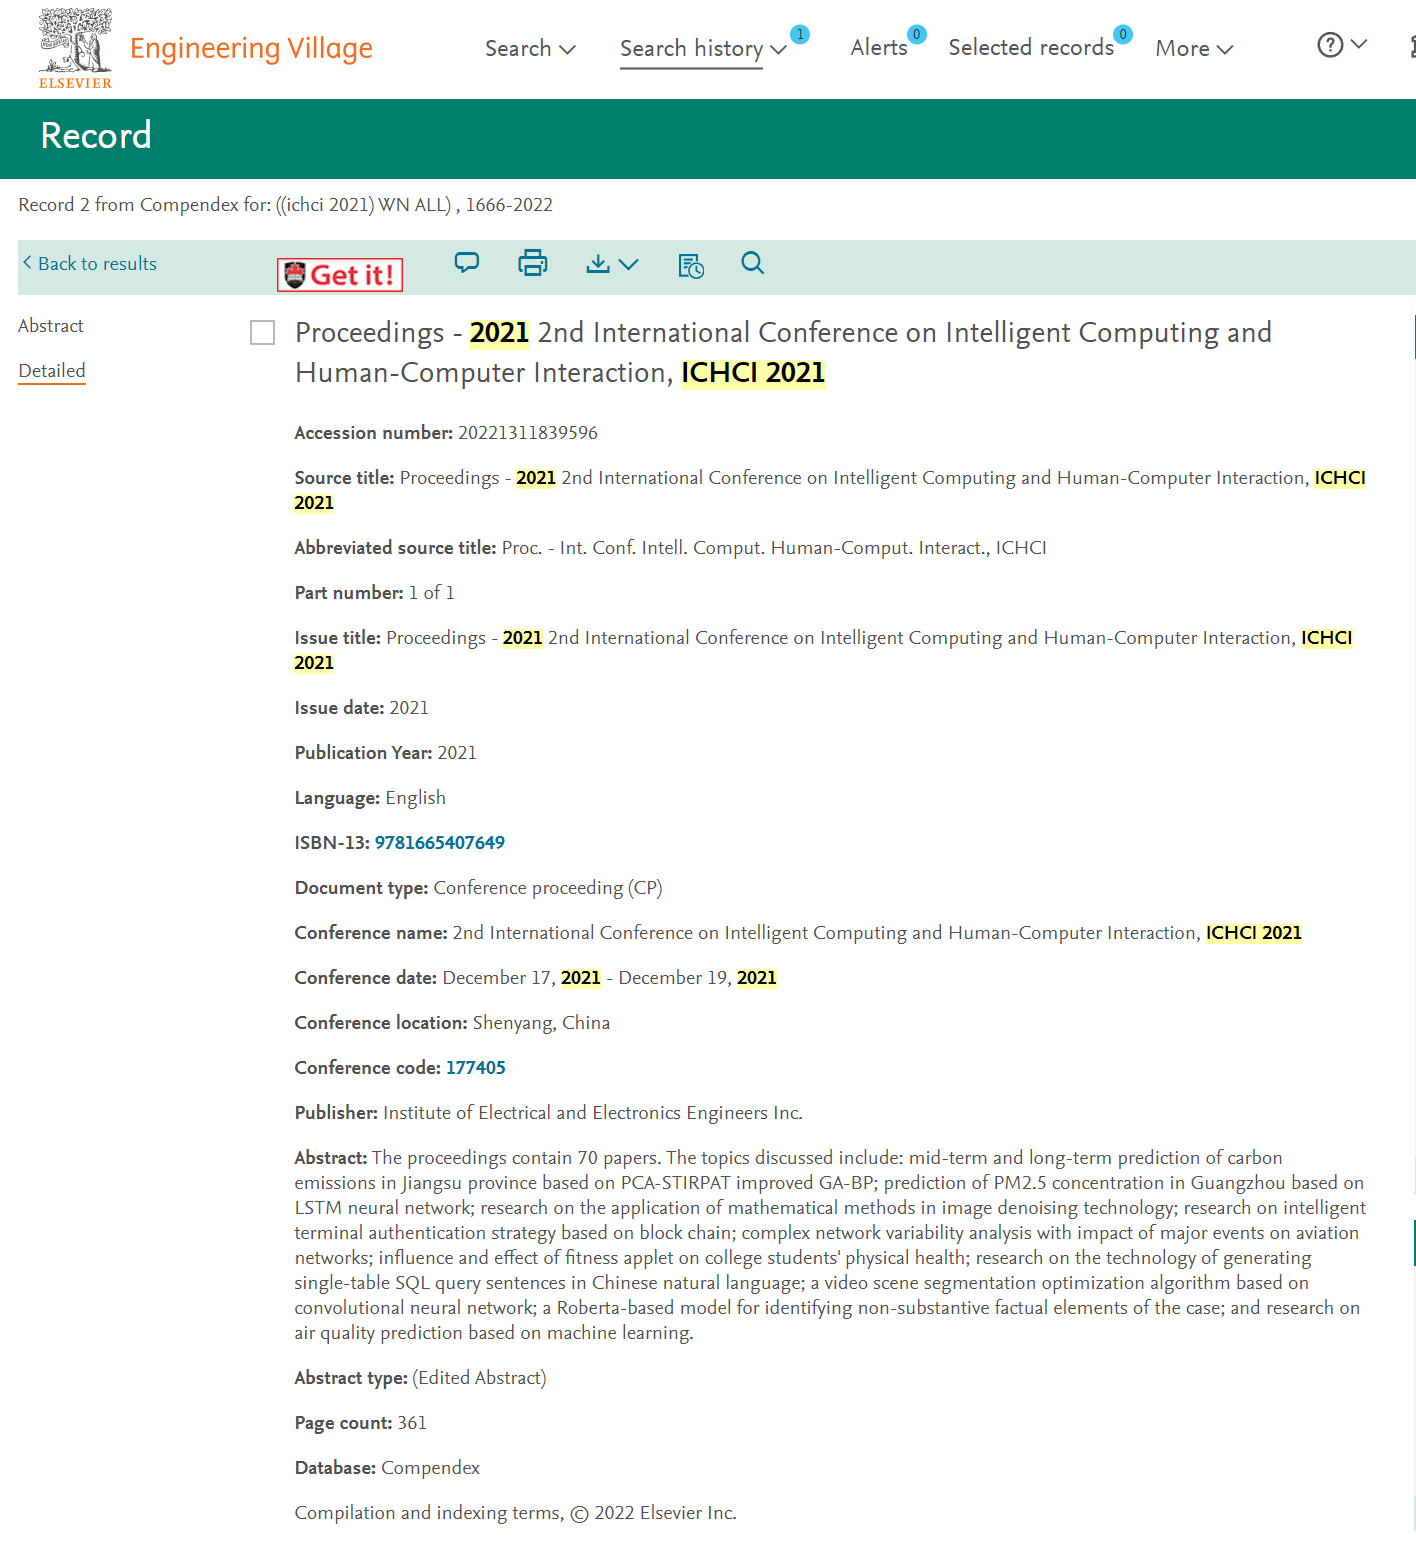Screen dimensions: 1416x1567
Task: Click the Record page heading
Action: [96, 136]
